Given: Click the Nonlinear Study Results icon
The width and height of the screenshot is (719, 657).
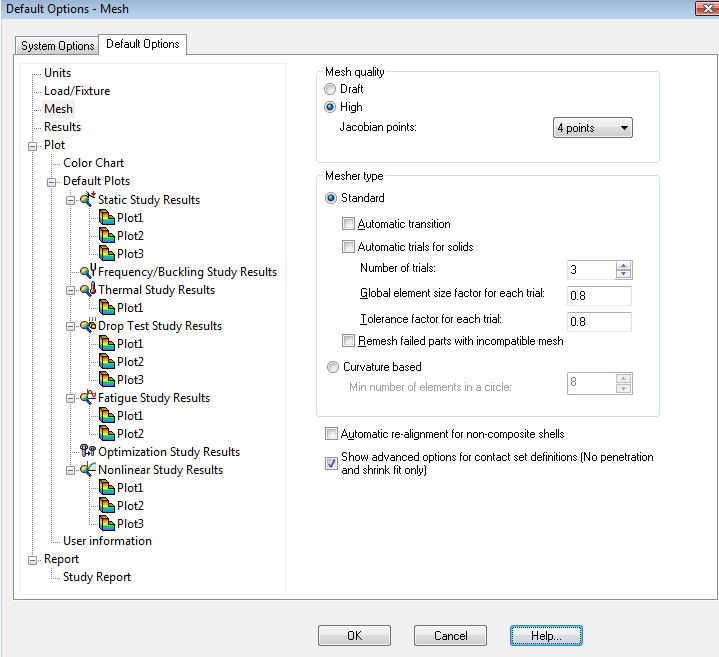Looking at the screenshot, I should click(88, 469).
